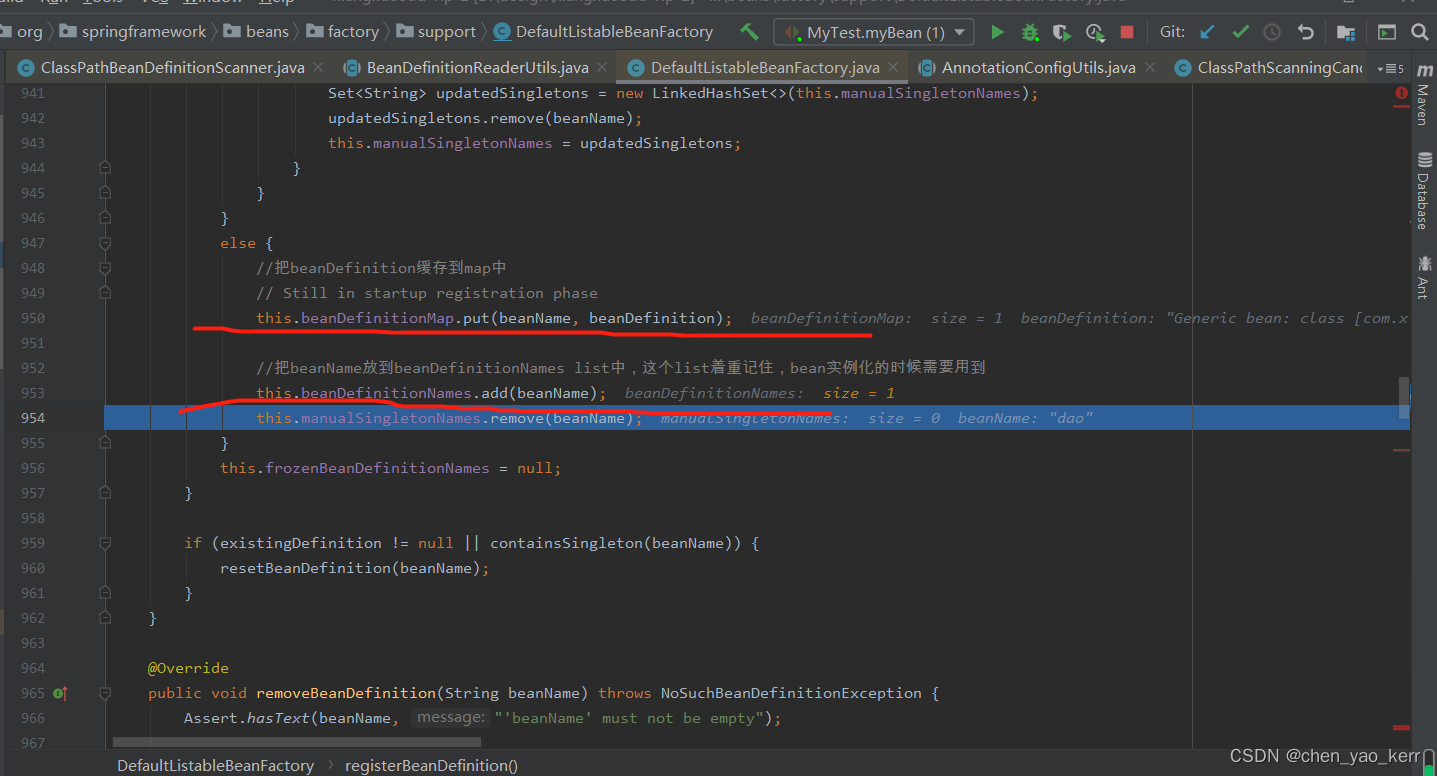The image size is (1437, 776).
Task: Start debugging with the green bug icon
Action: click(x=1030, y=32)
